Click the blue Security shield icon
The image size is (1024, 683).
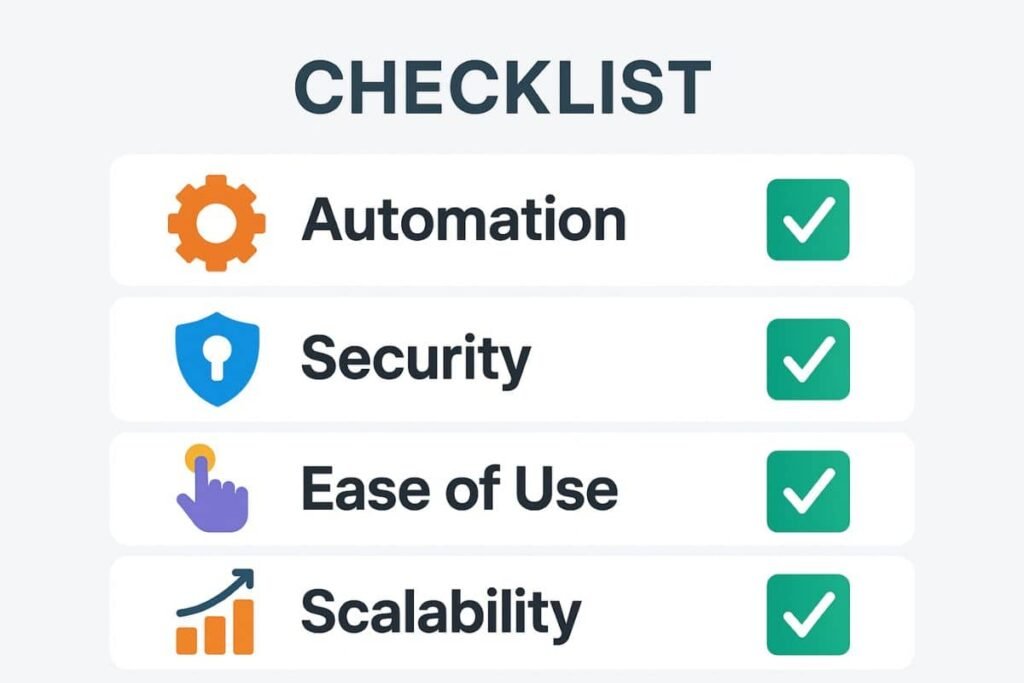click(x=216, y=360)
